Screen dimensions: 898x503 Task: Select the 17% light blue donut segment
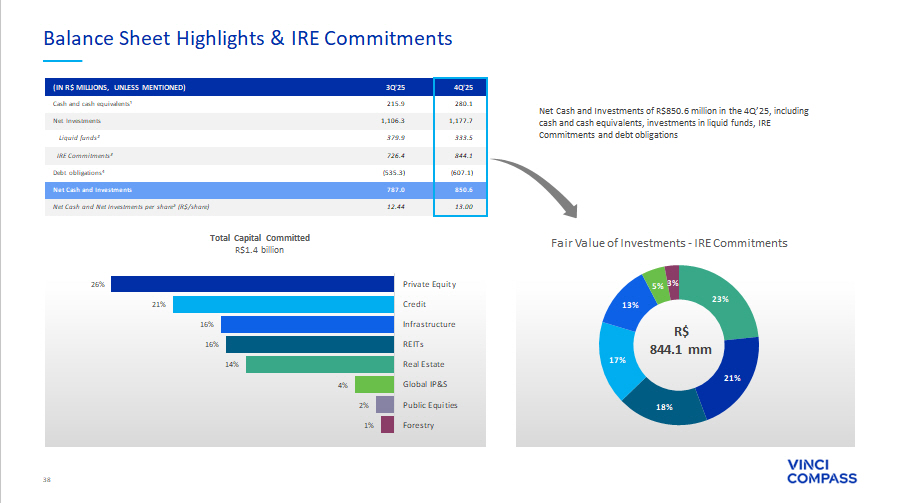point(618,358)
